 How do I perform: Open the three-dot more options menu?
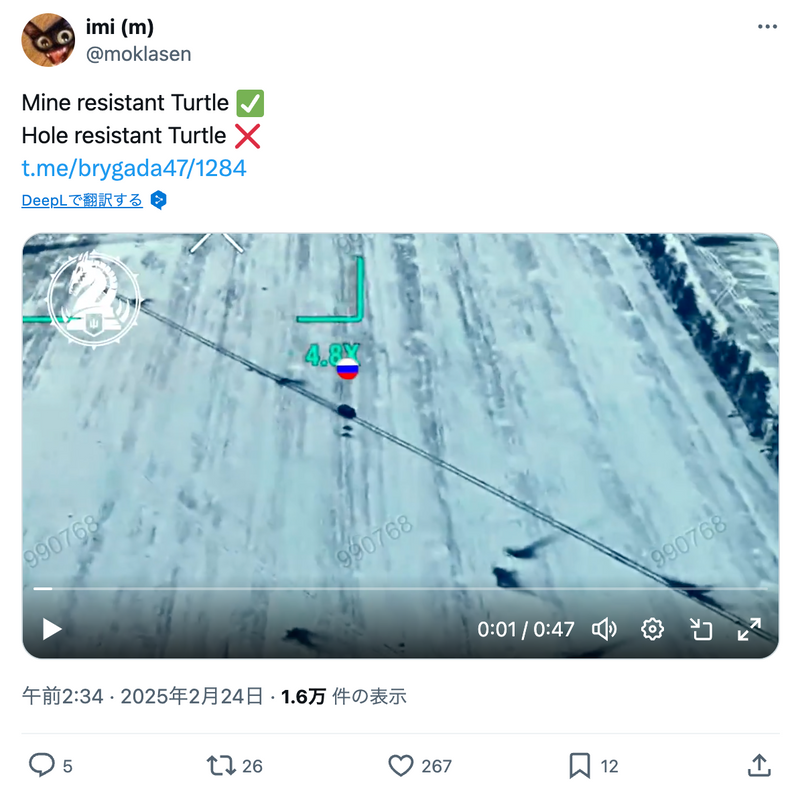click(765, 27)
